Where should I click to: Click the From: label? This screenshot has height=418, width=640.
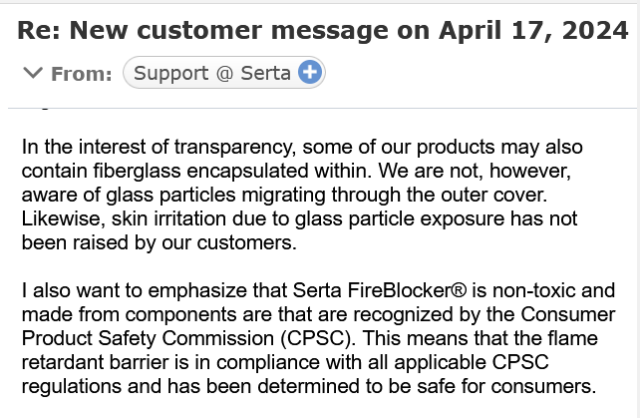click(x=82, y=73)
